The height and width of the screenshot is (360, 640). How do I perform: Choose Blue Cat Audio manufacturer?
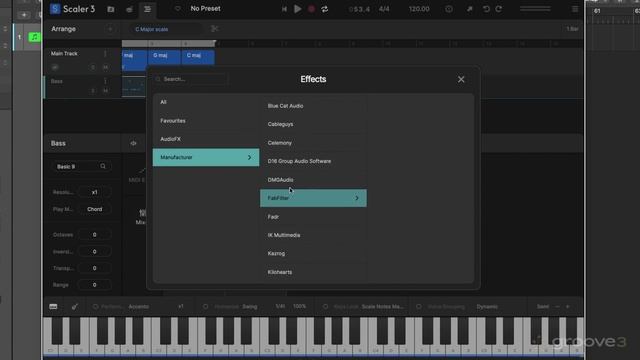tap(313, 106)
